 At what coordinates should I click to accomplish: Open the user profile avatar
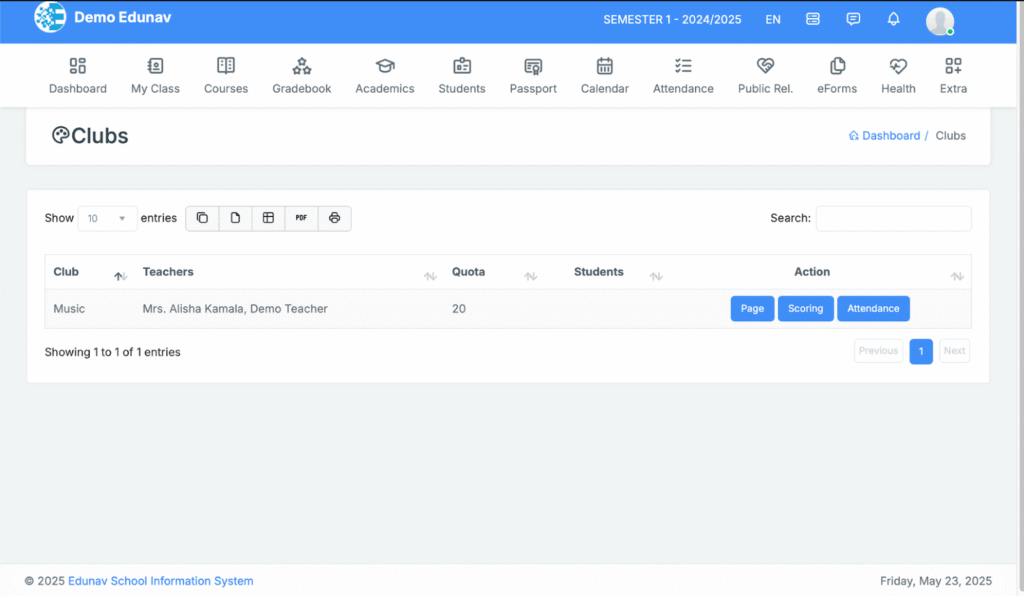coord(939,20)
